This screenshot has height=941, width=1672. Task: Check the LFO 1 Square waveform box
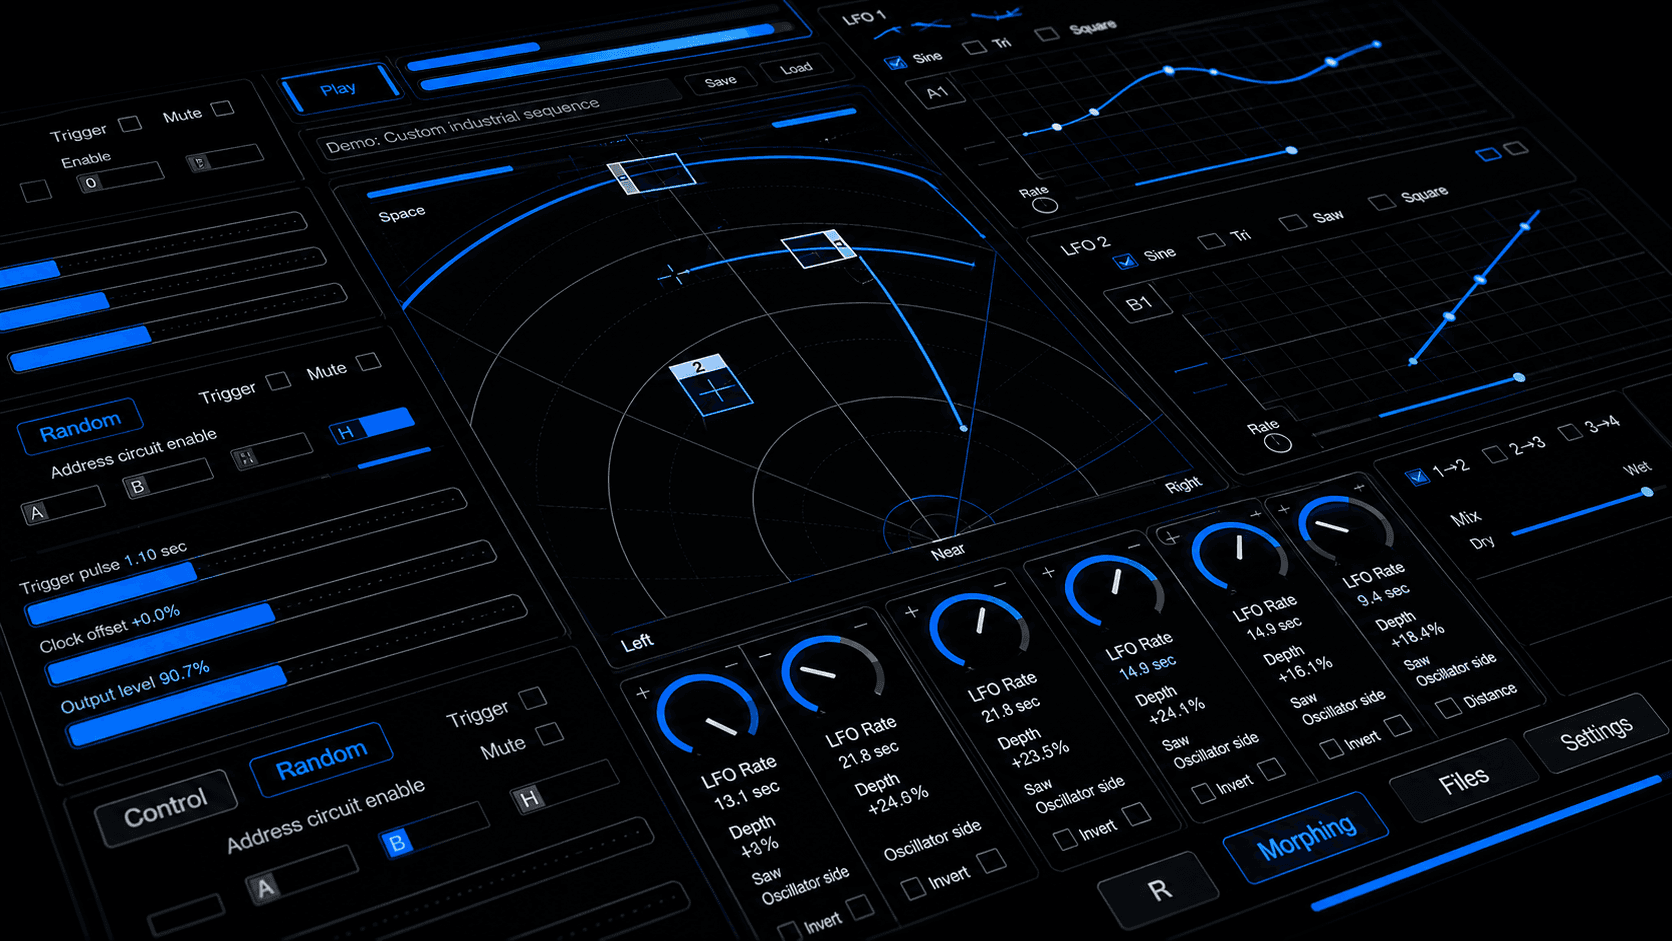[x=1047, y=34]
